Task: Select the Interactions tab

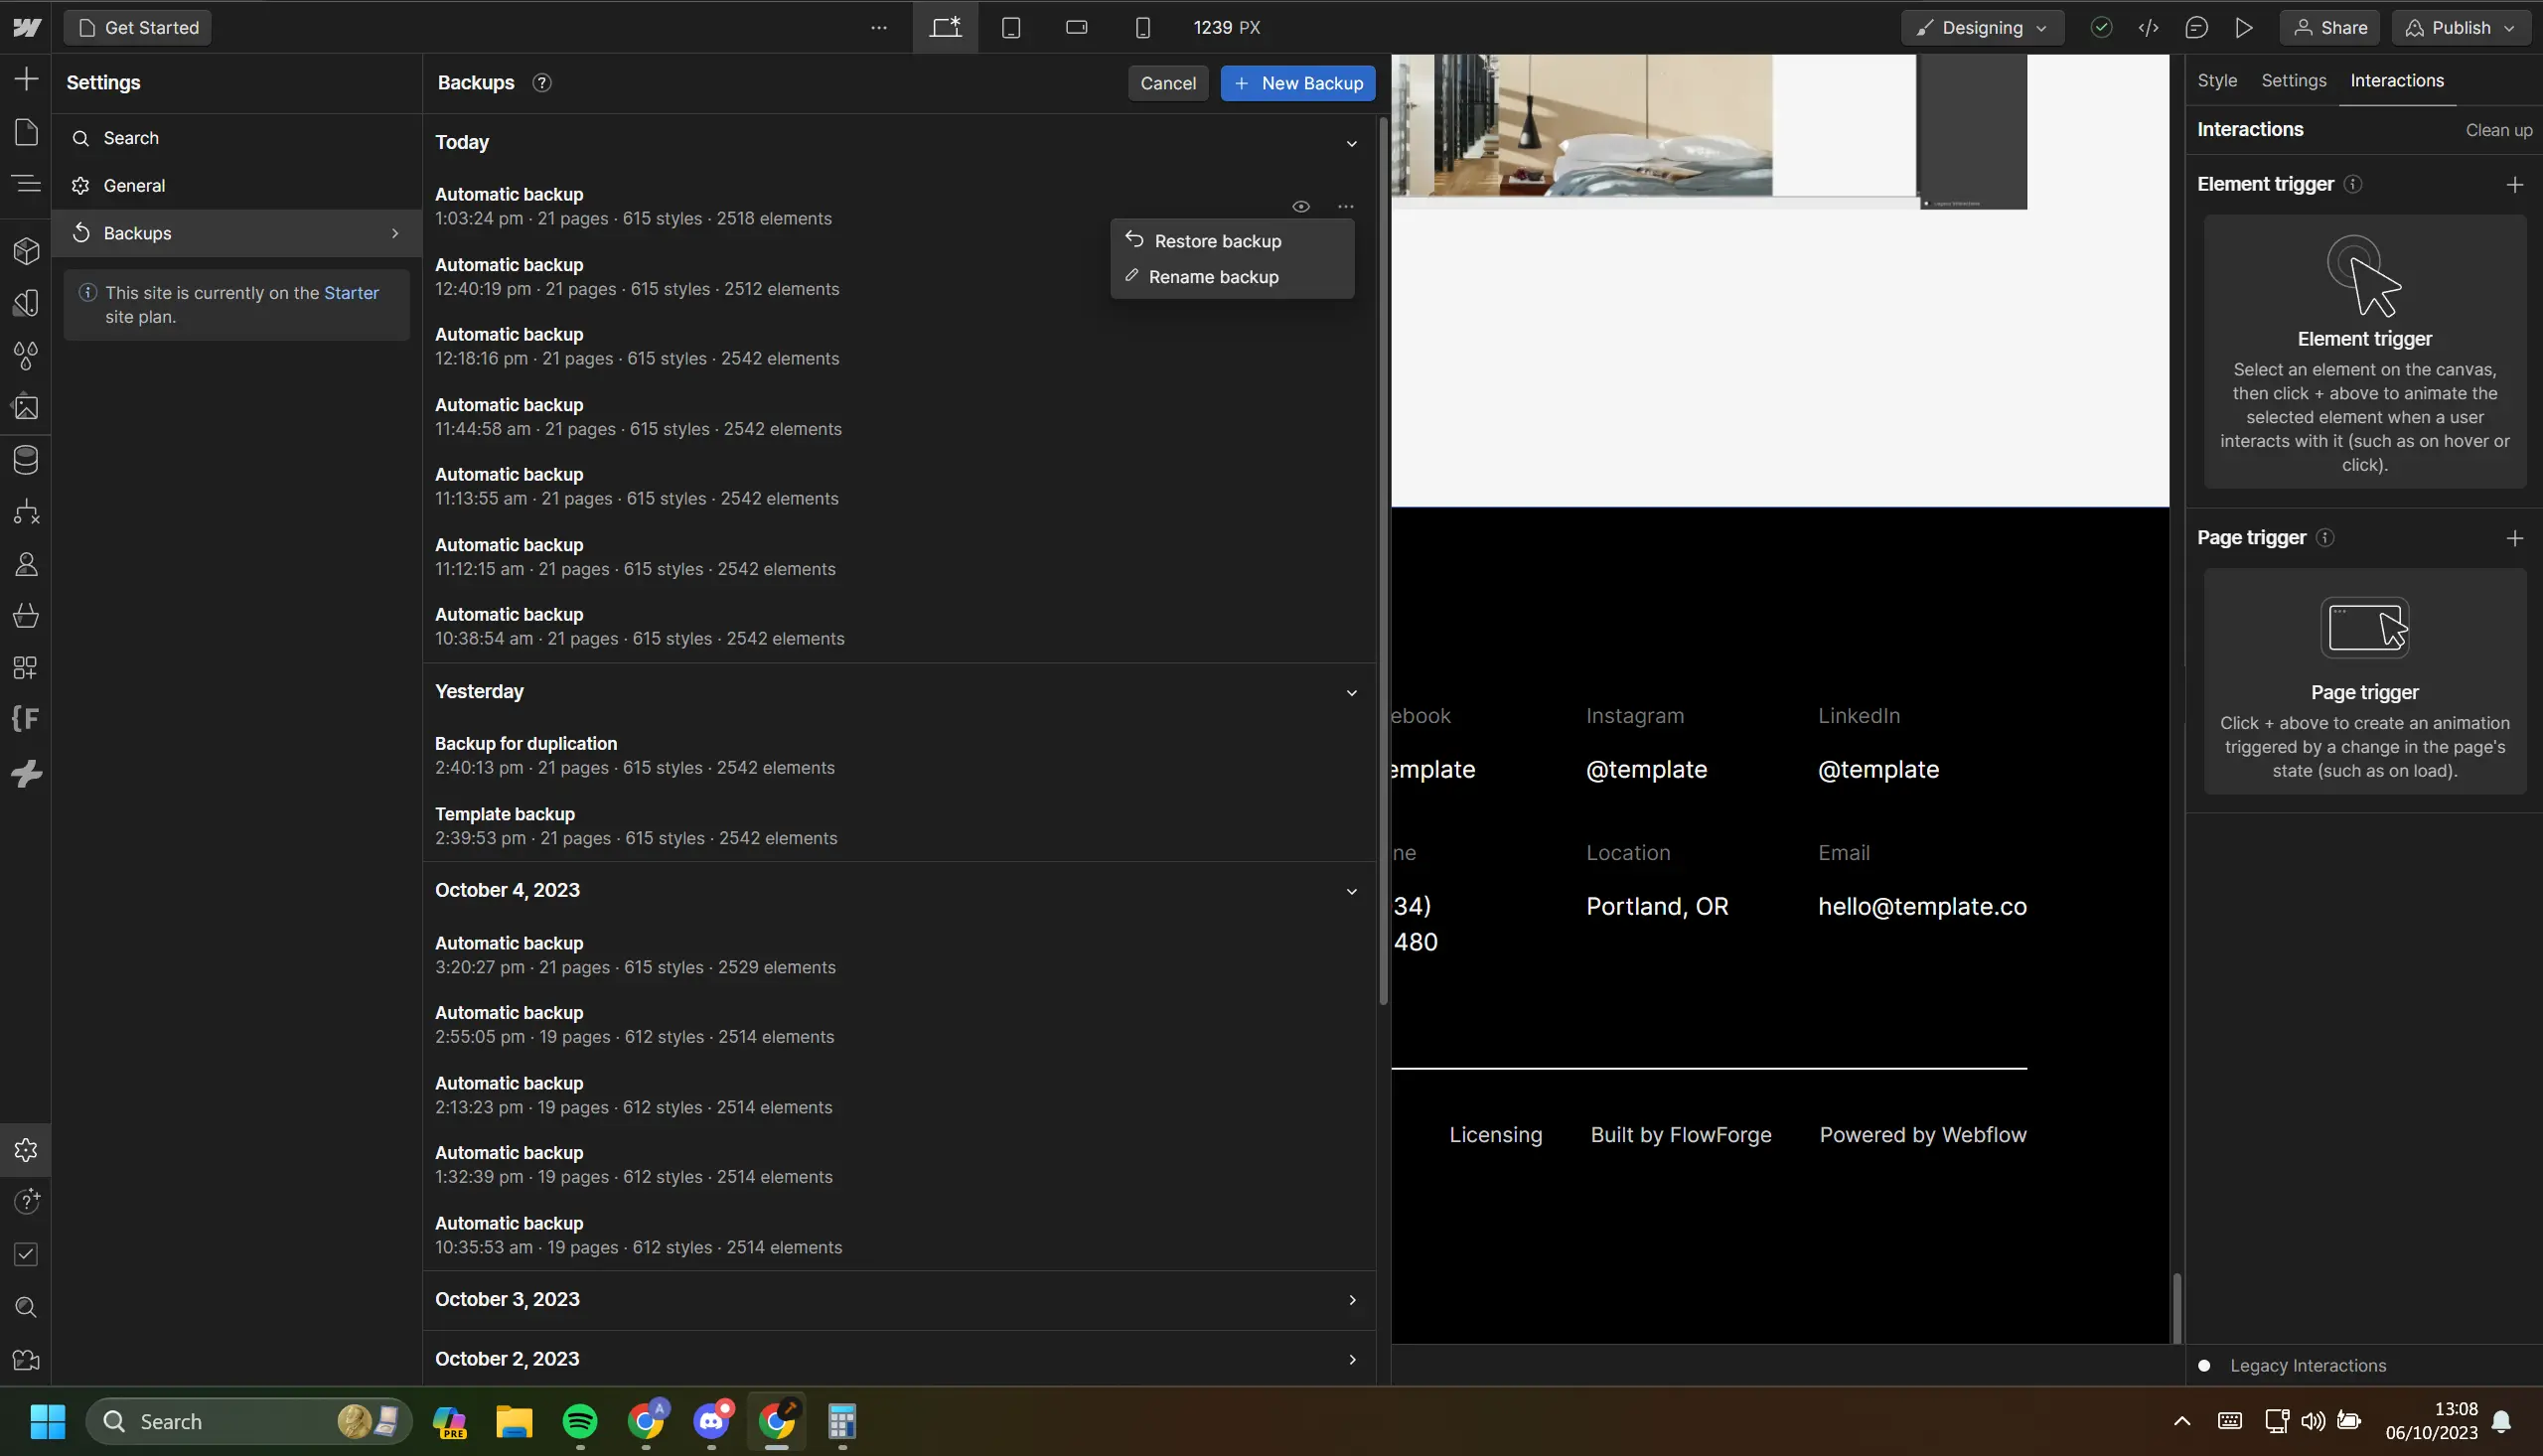Action: tap(2396, 80)
